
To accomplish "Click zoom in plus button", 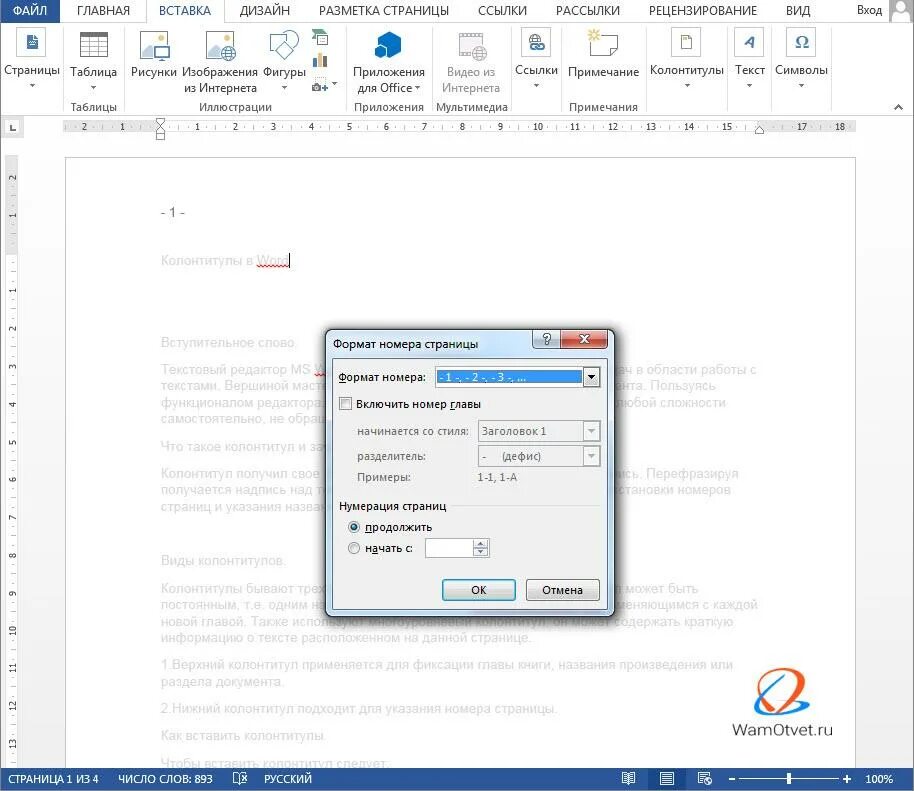I will 846,779.
